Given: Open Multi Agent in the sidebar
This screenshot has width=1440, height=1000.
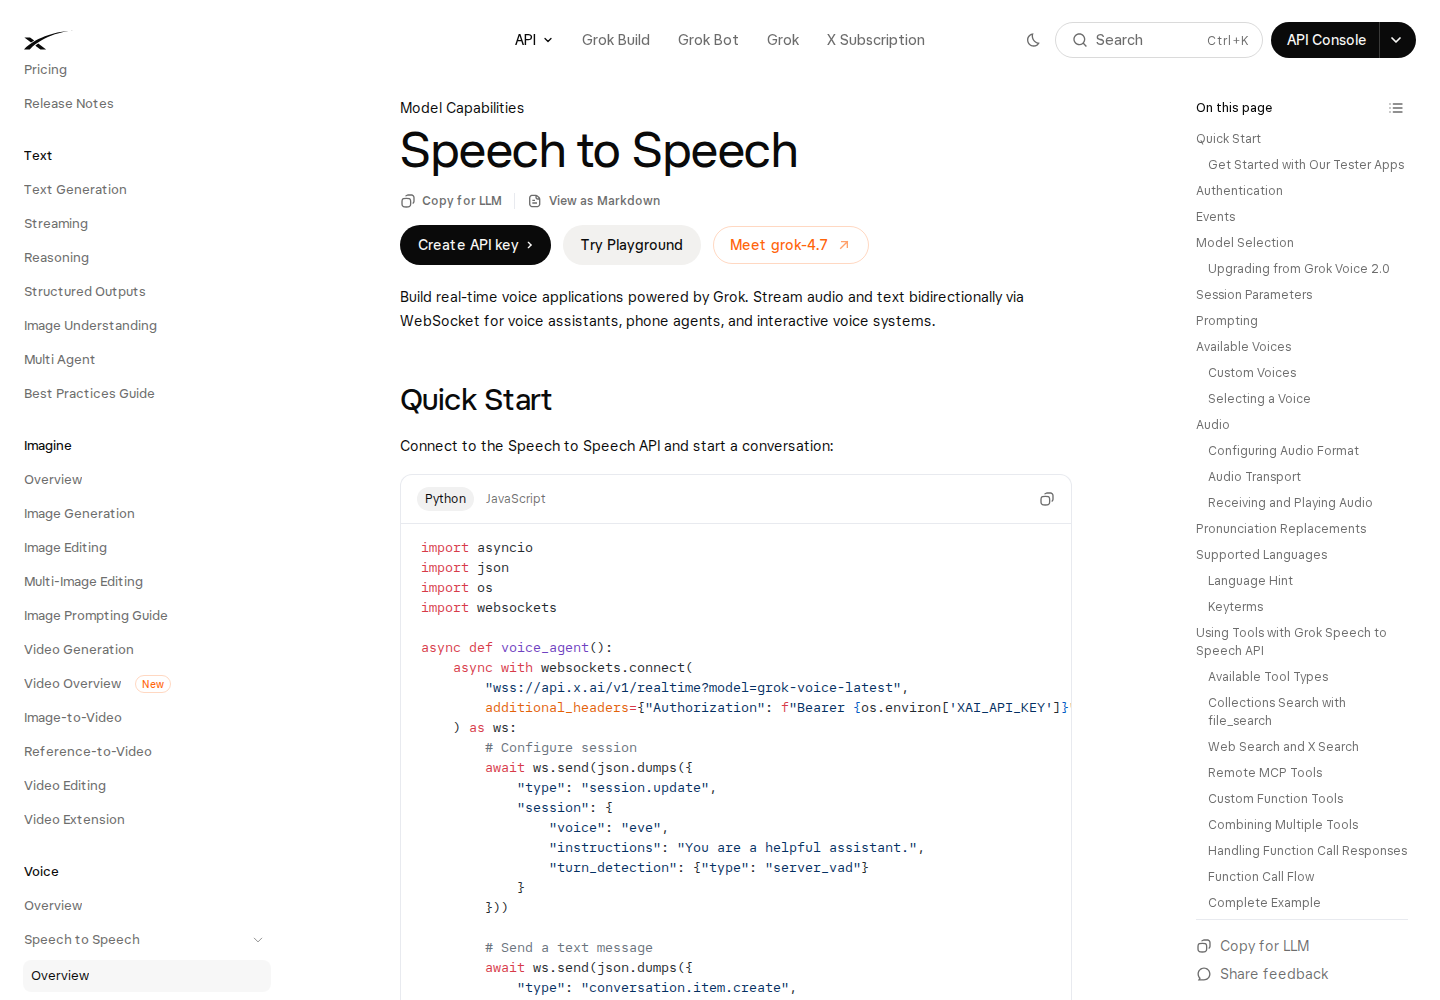Looking at the screenshot, I should coord(60,360).
